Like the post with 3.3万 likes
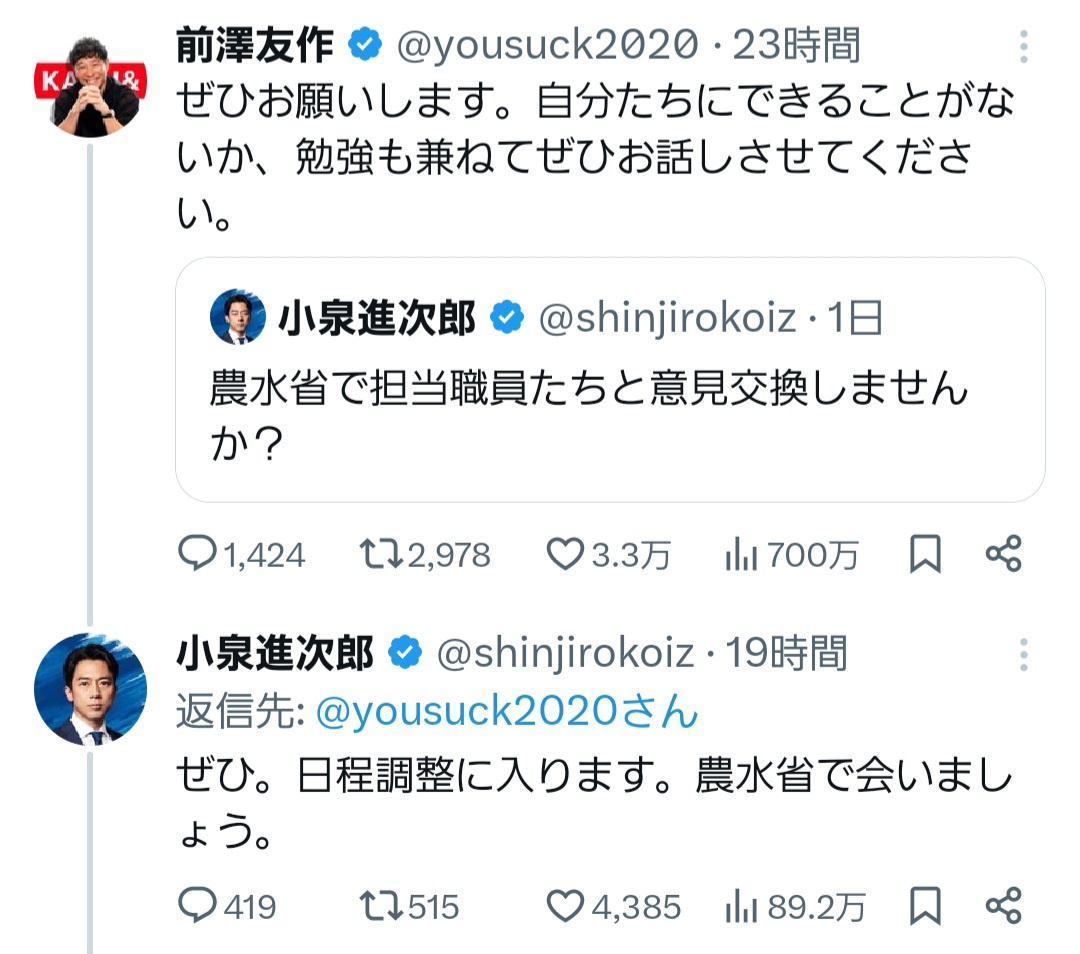 click(x=566, y=555)
